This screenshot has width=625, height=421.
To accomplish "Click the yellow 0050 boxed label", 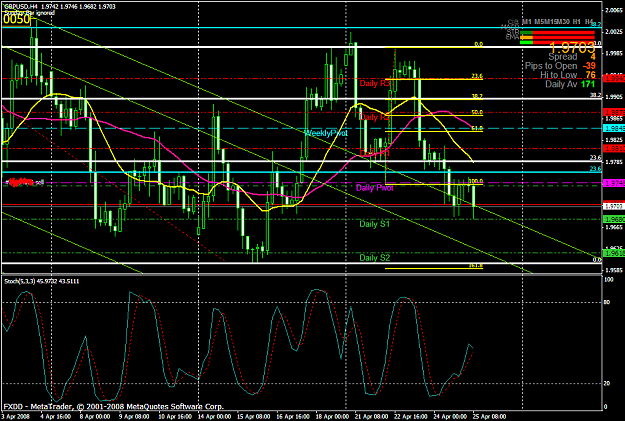I will 16,20.
